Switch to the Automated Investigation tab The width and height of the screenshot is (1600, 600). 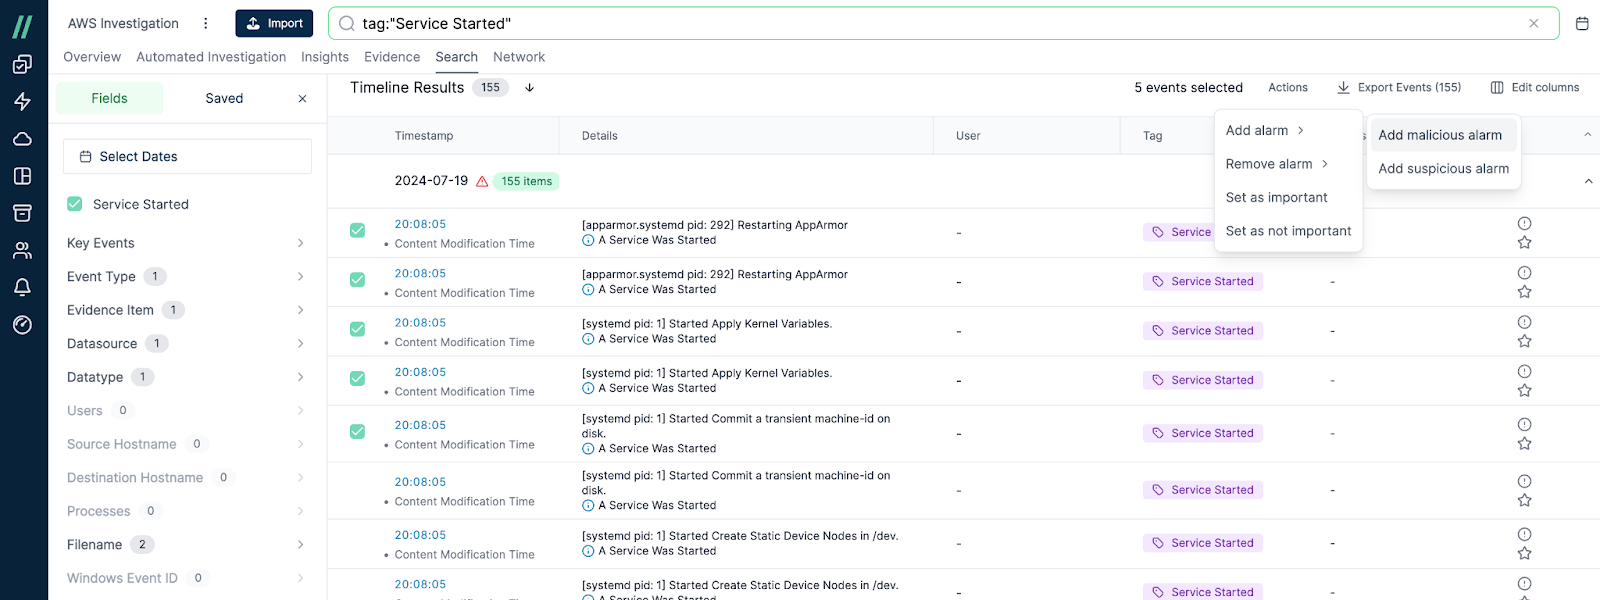(x=211, y=57)
